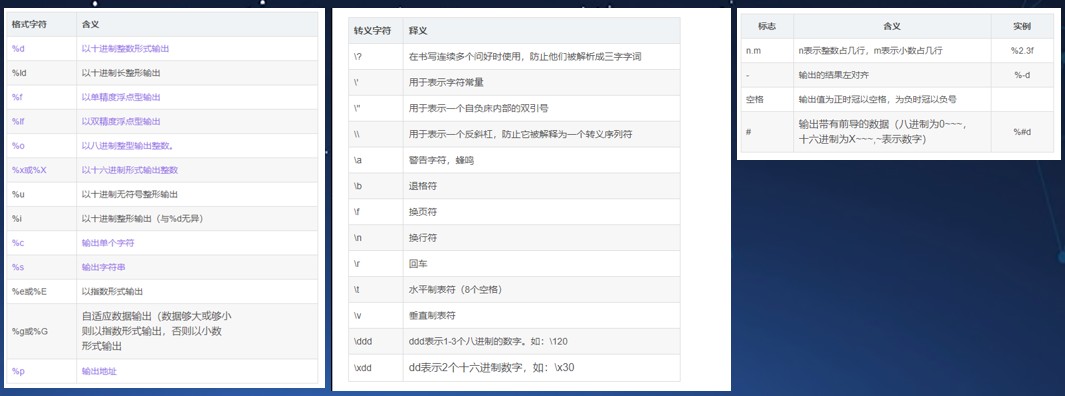
Task: Select the 自适应数据输出 description cell
Action: tap(197, 331)
